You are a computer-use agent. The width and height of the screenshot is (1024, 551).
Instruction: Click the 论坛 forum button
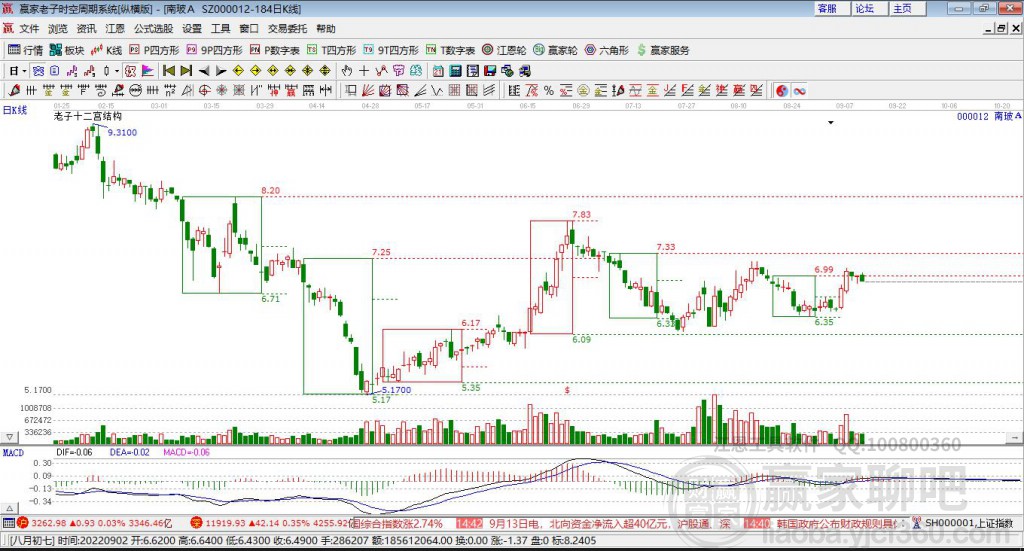pyautogui.click(x=870, y=8)
